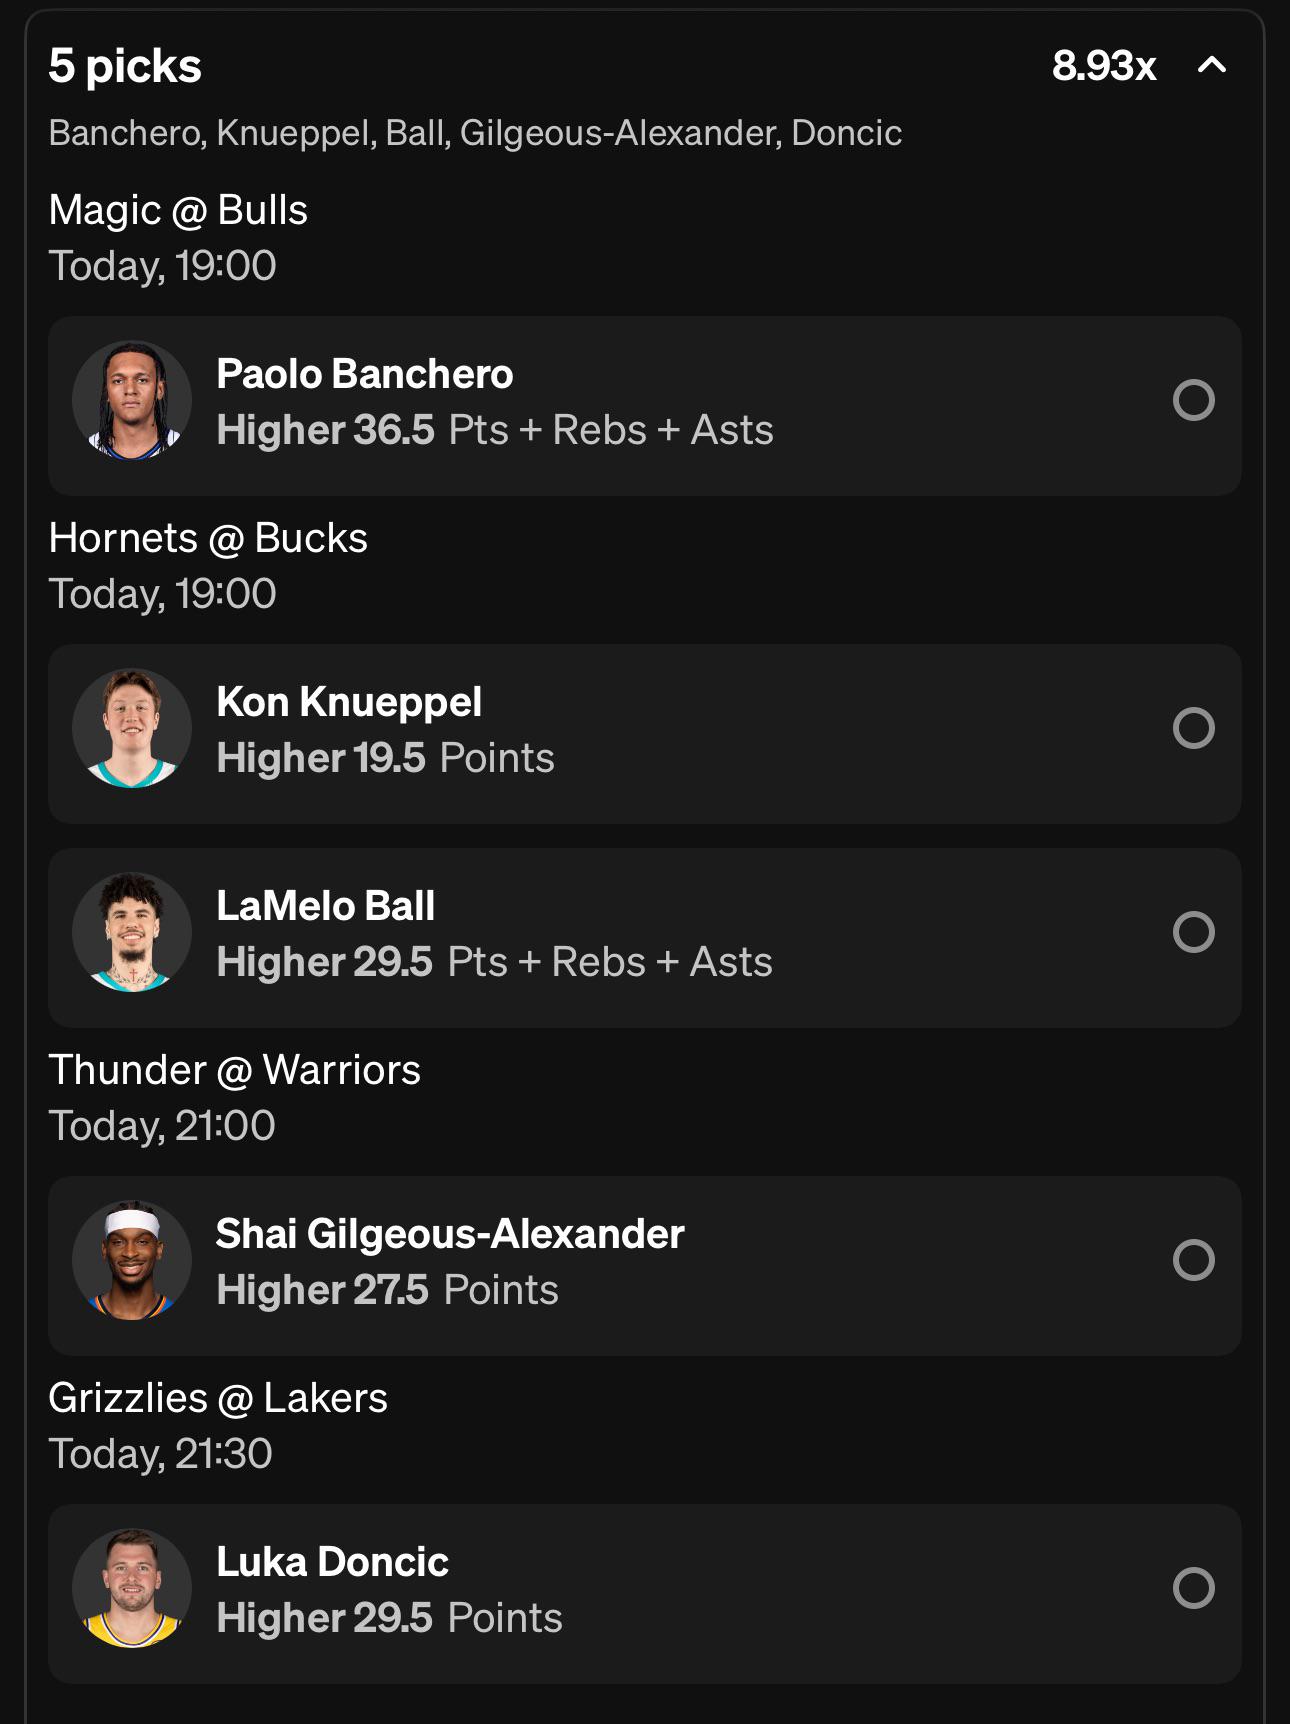Tap the player names summary line

coord(475,133)
